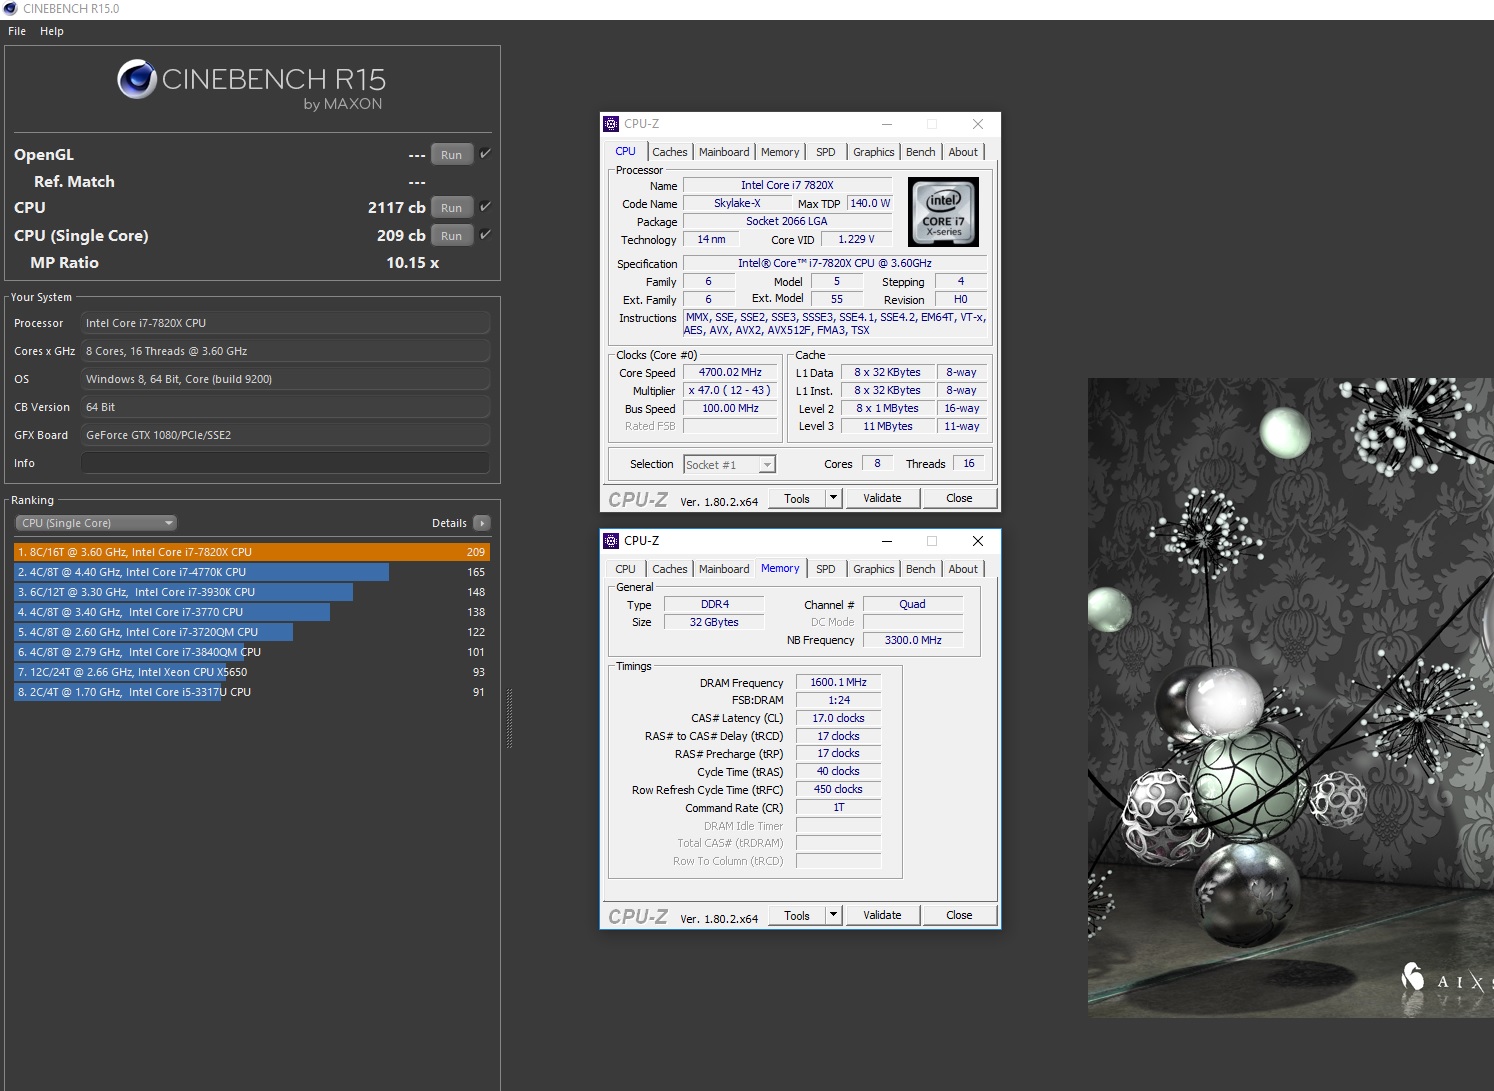Click the Cinebench title bar app icon
This screenshot has width=1494, height=1091.
tap(11, 8)
